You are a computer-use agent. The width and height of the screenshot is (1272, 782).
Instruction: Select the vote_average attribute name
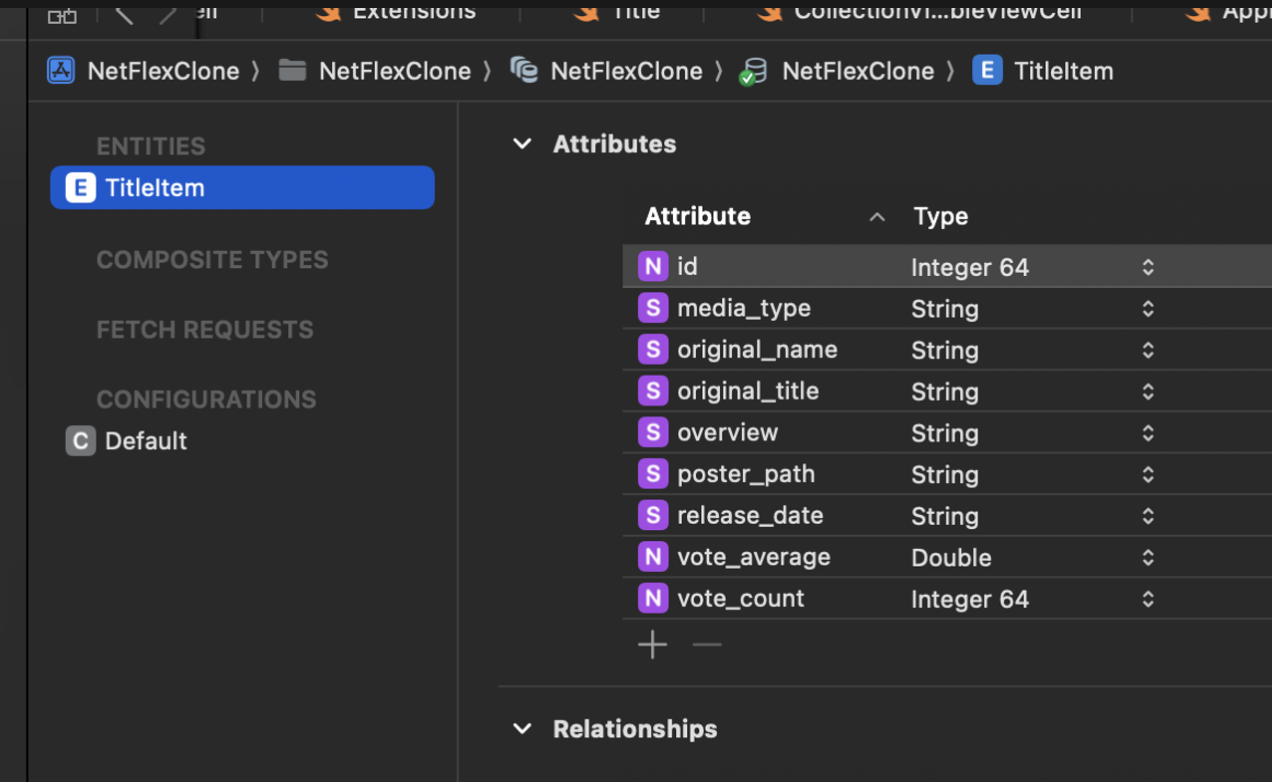754,557
